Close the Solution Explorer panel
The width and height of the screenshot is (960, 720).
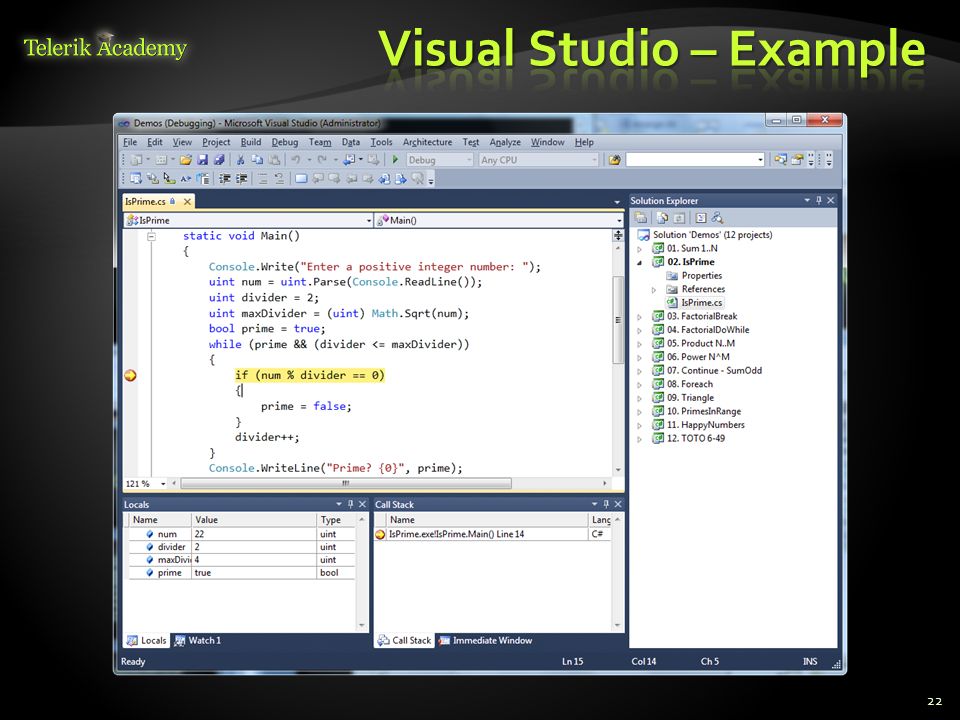831,200
